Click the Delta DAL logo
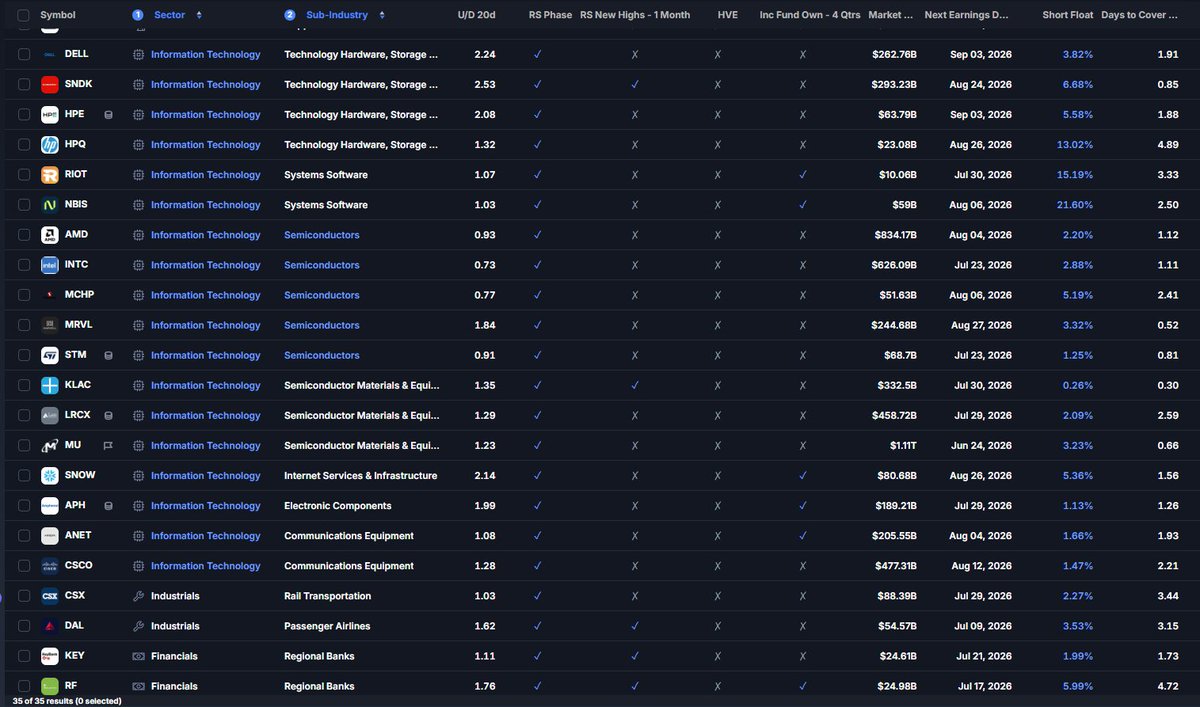 50,626
